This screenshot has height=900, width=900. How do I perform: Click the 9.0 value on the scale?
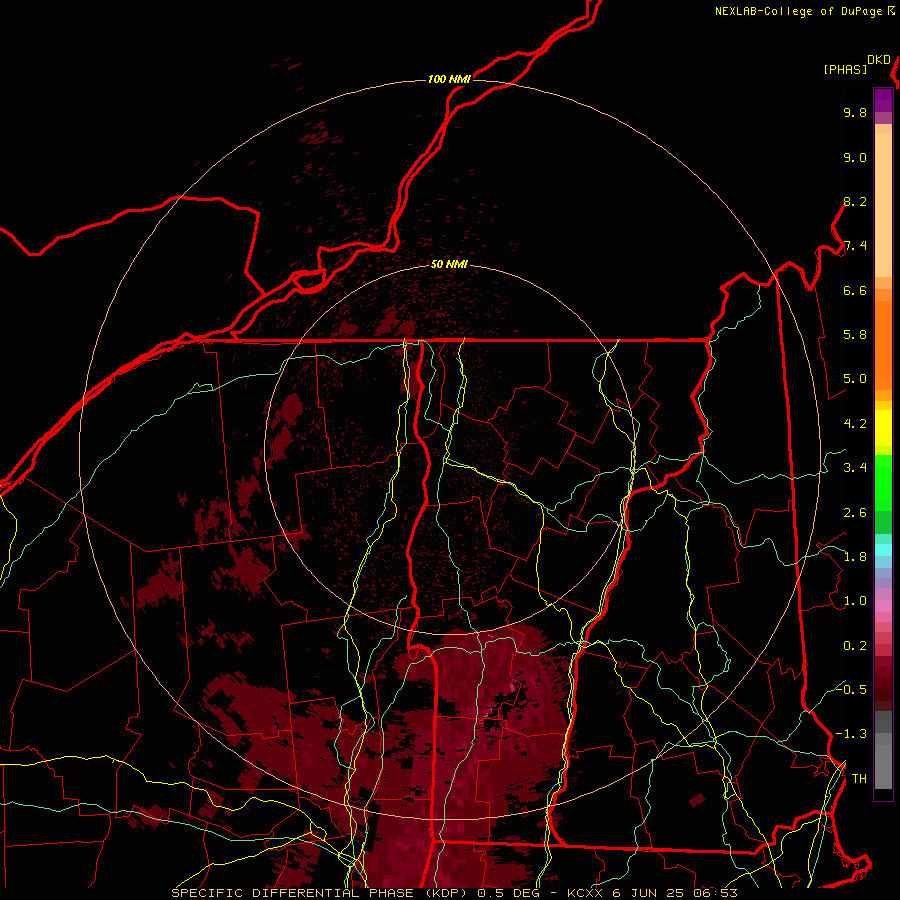coord(855,157)
